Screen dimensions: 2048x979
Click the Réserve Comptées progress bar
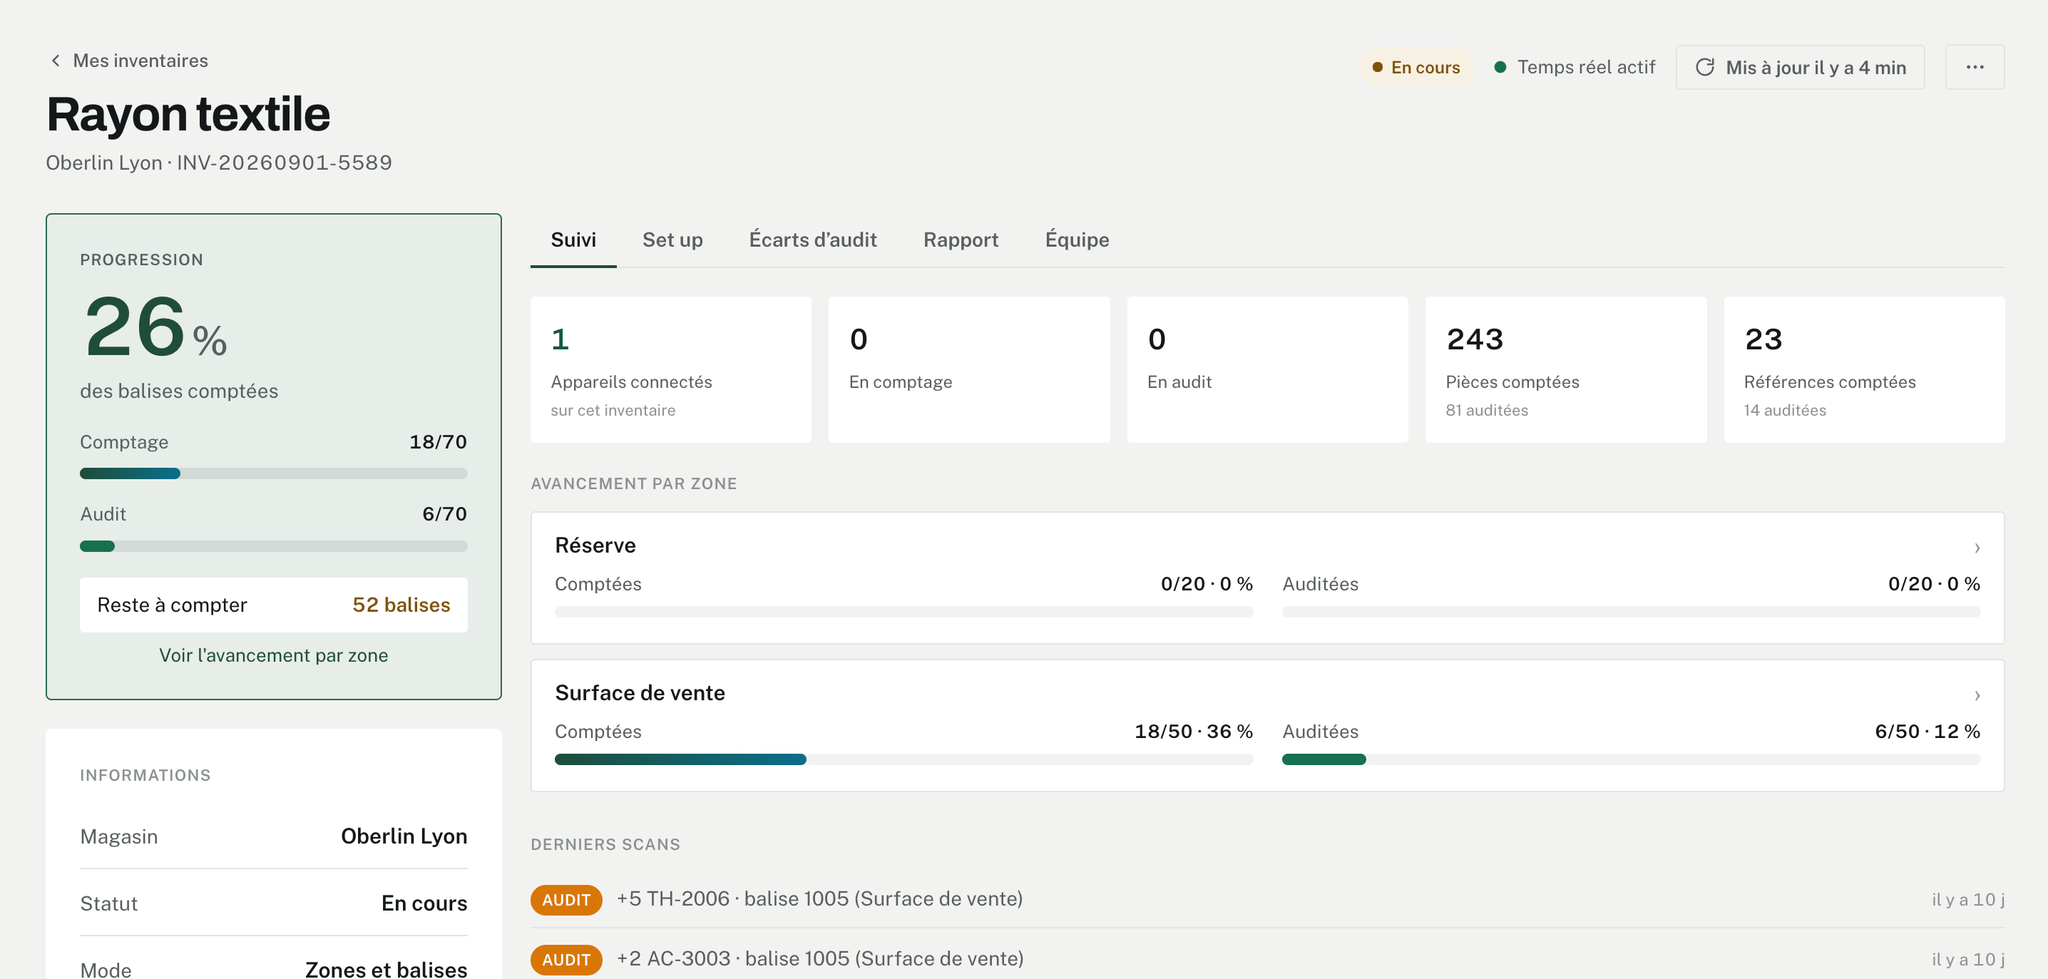[x=904, y=612]
